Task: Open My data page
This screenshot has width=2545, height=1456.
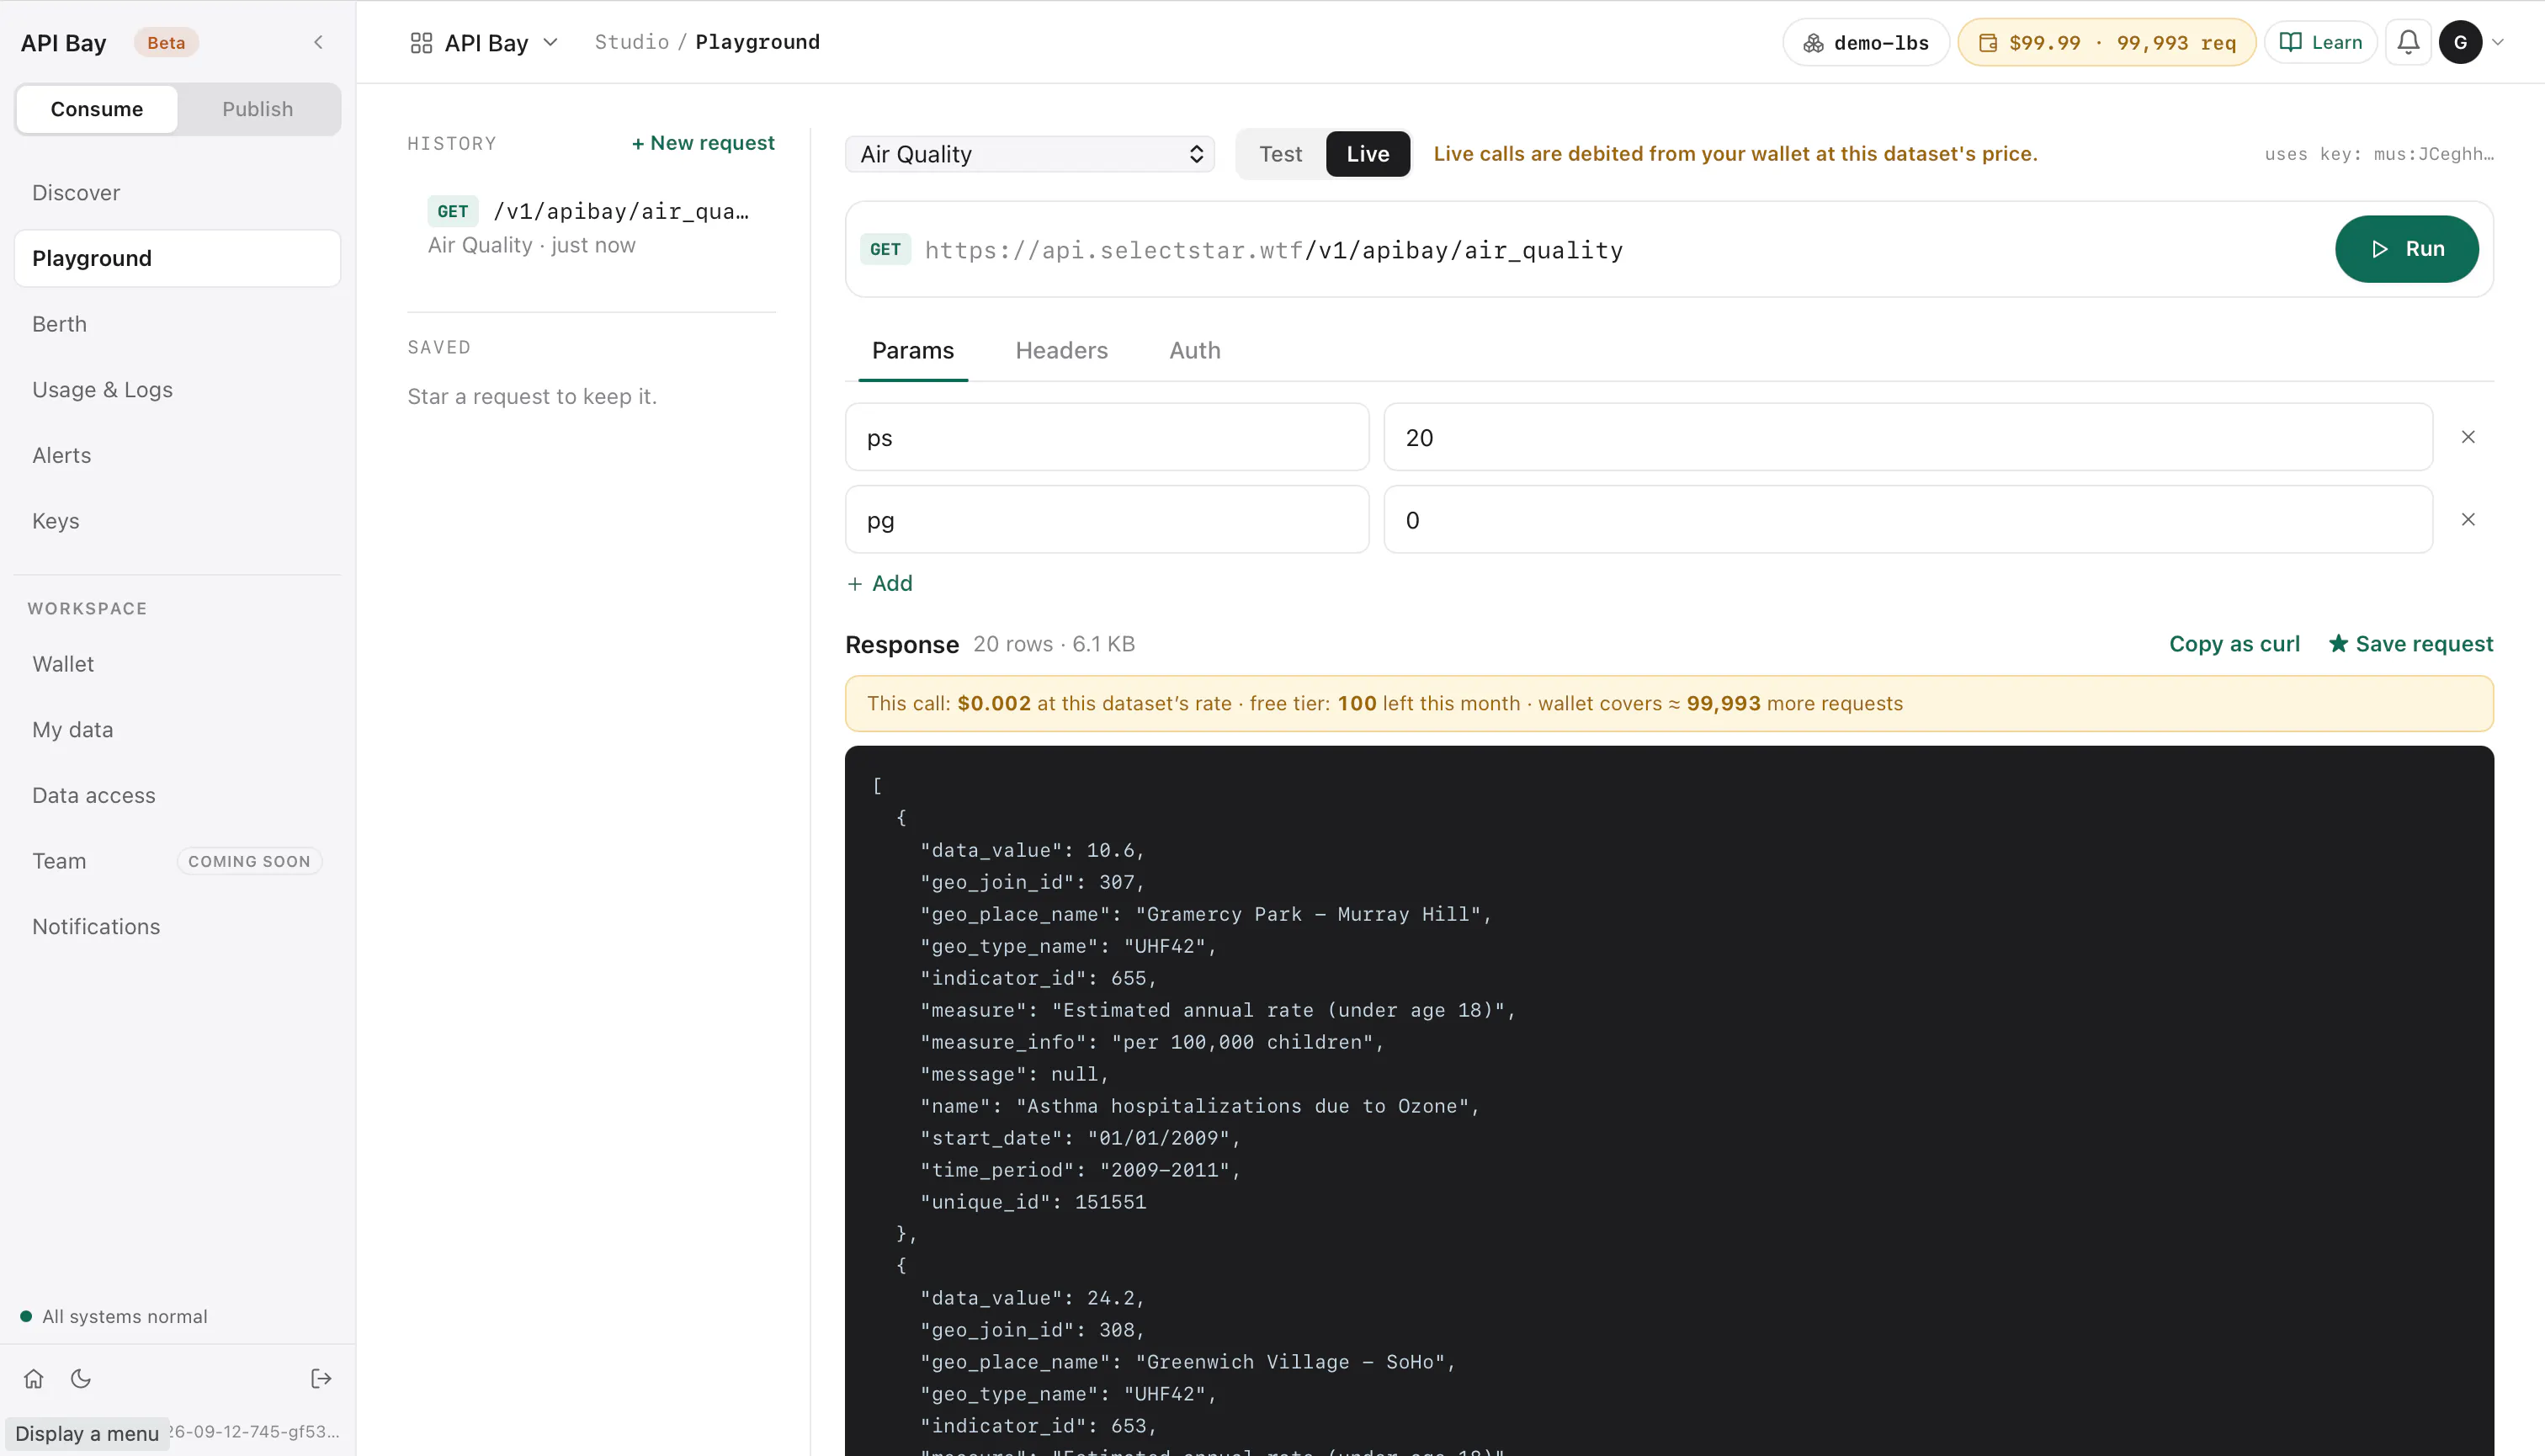Action: point(178,730)
